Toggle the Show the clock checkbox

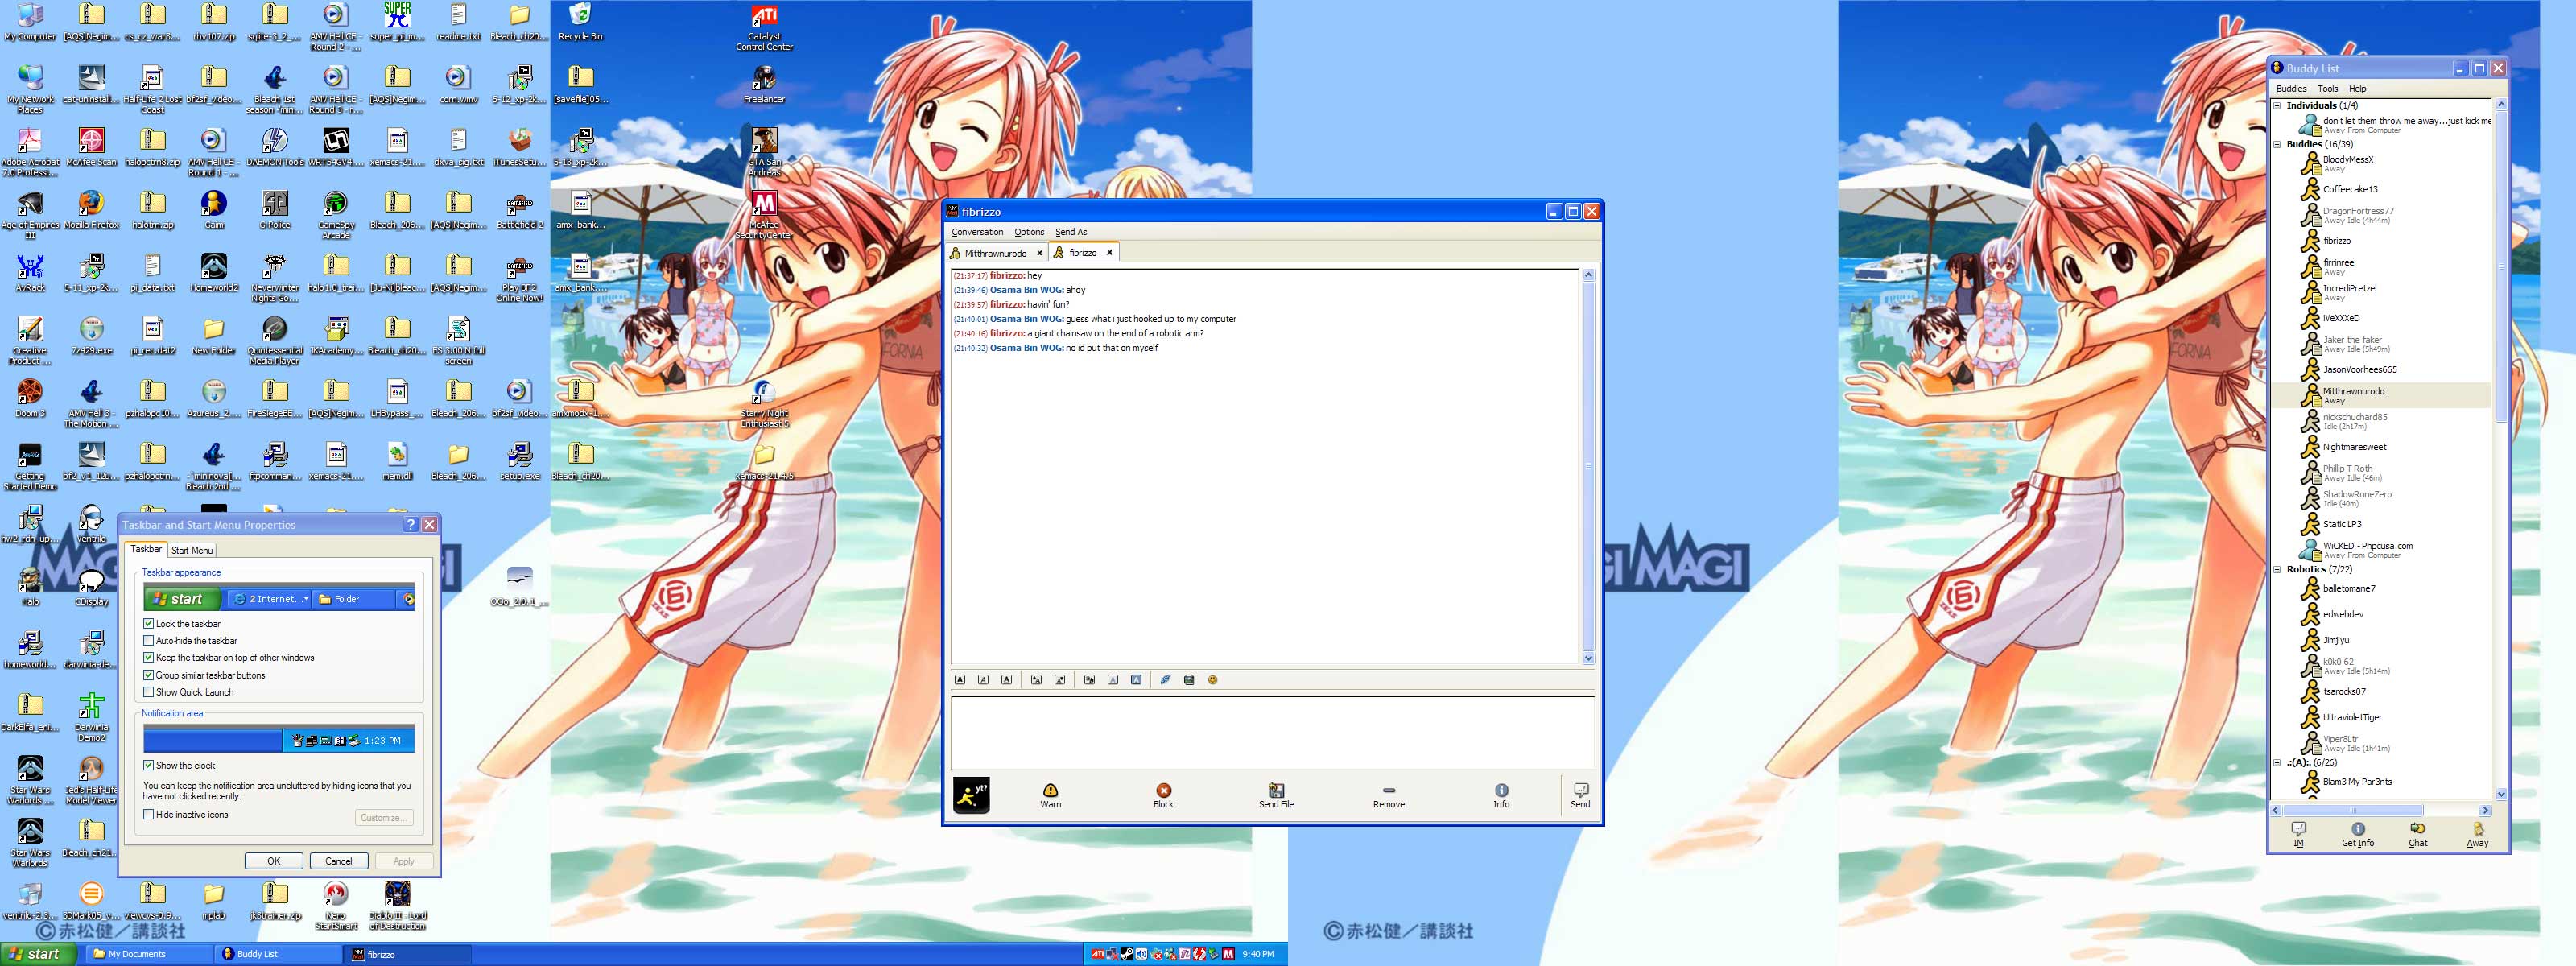point(149,765)
